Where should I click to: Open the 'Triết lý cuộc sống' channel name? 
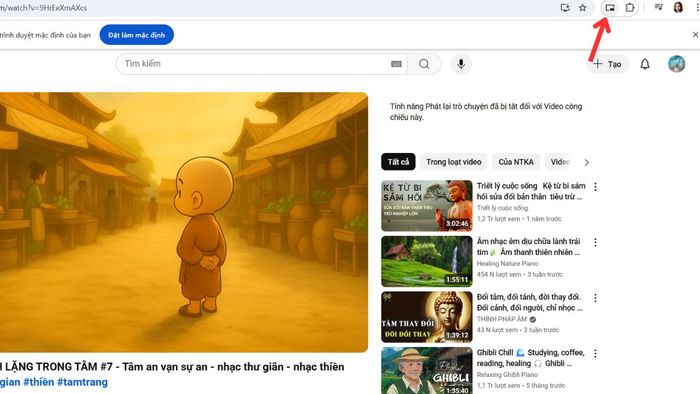(503, 208)
